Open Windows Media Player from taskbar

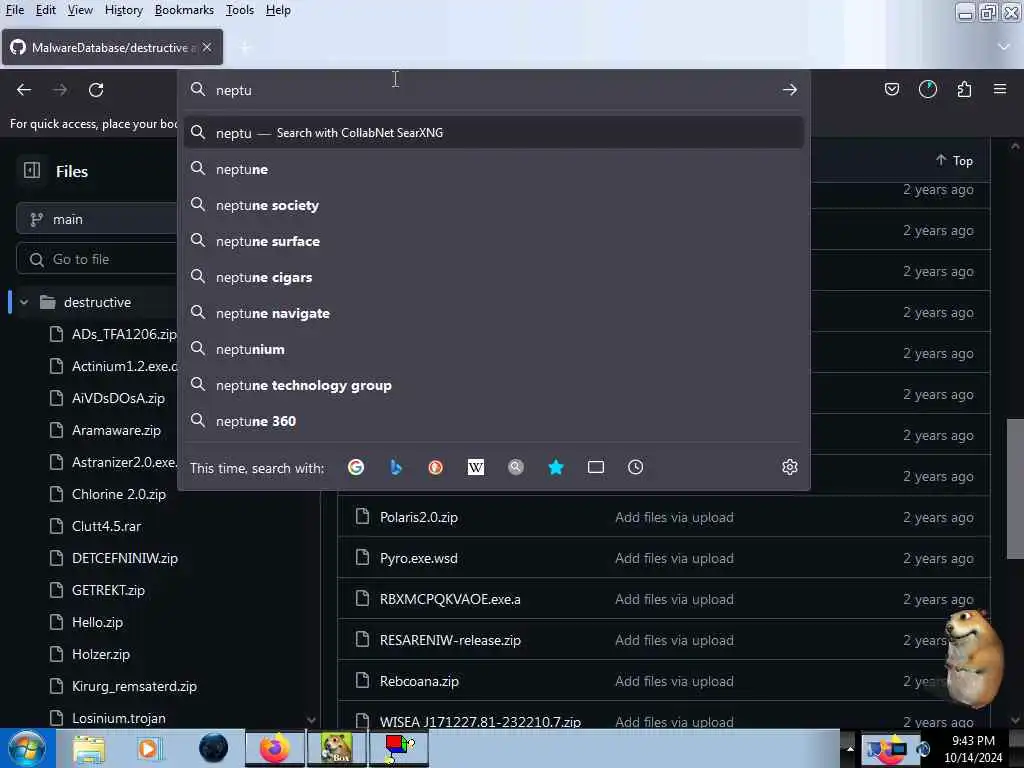pos(148,748)
